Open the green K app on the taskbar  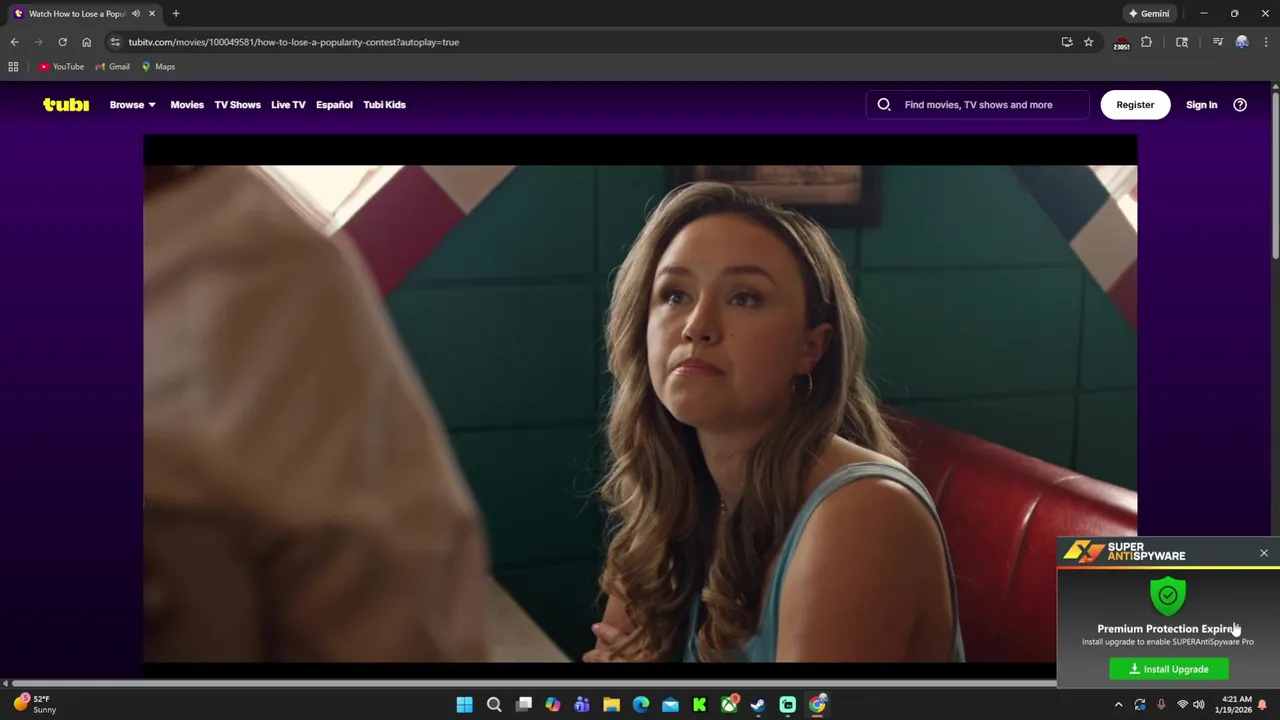click(700, 704)
